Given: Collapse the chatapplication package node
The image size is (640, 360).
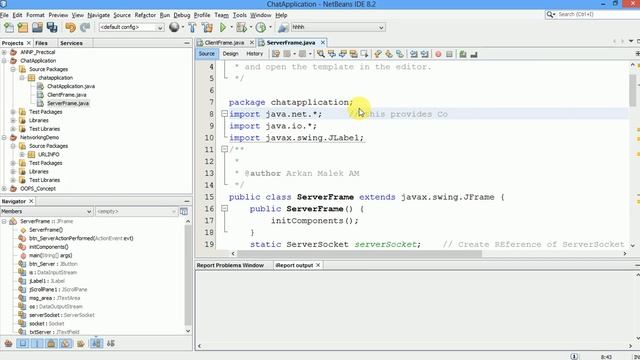Looking at the screenshot, I should click(22, 78).
